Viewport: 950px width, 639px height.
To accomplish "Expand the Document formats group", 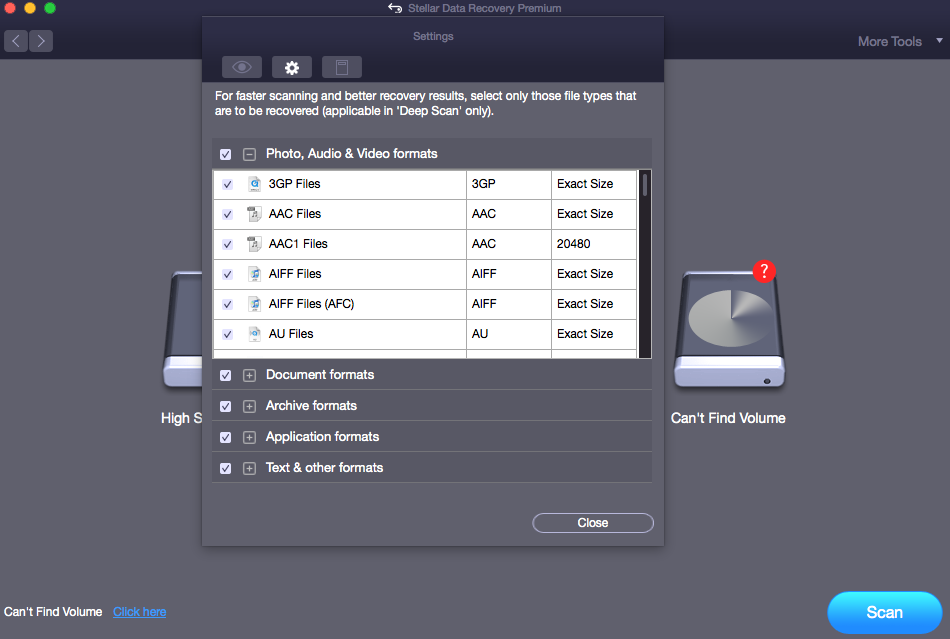I will click(x=249, y=376).
